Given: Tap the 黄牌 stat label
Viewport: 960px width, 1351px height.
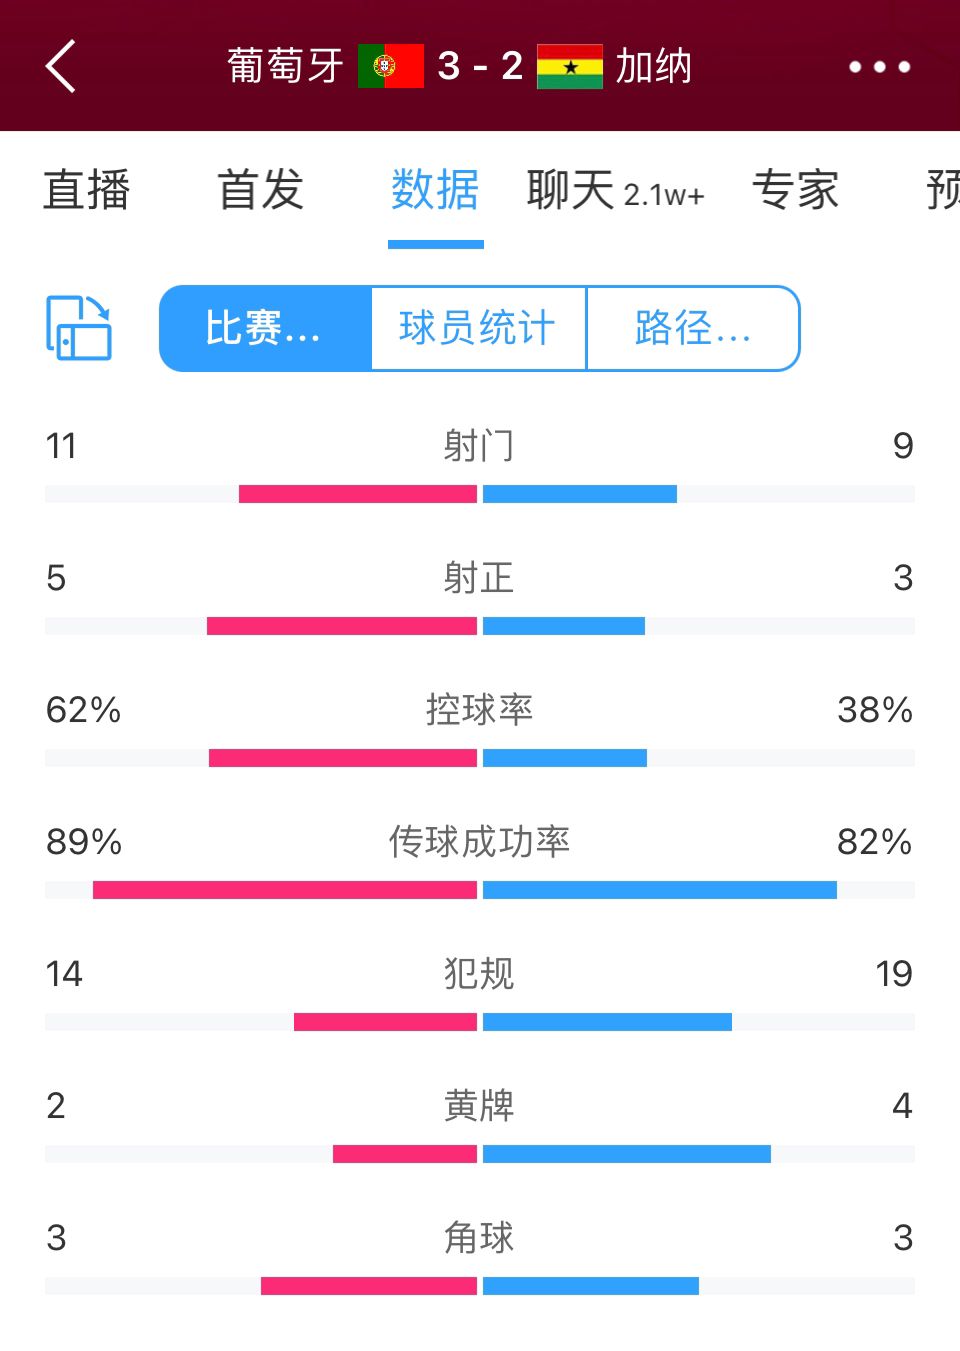Looking at the screenshot, I should pyautogui.click(x=479, y=1106).
